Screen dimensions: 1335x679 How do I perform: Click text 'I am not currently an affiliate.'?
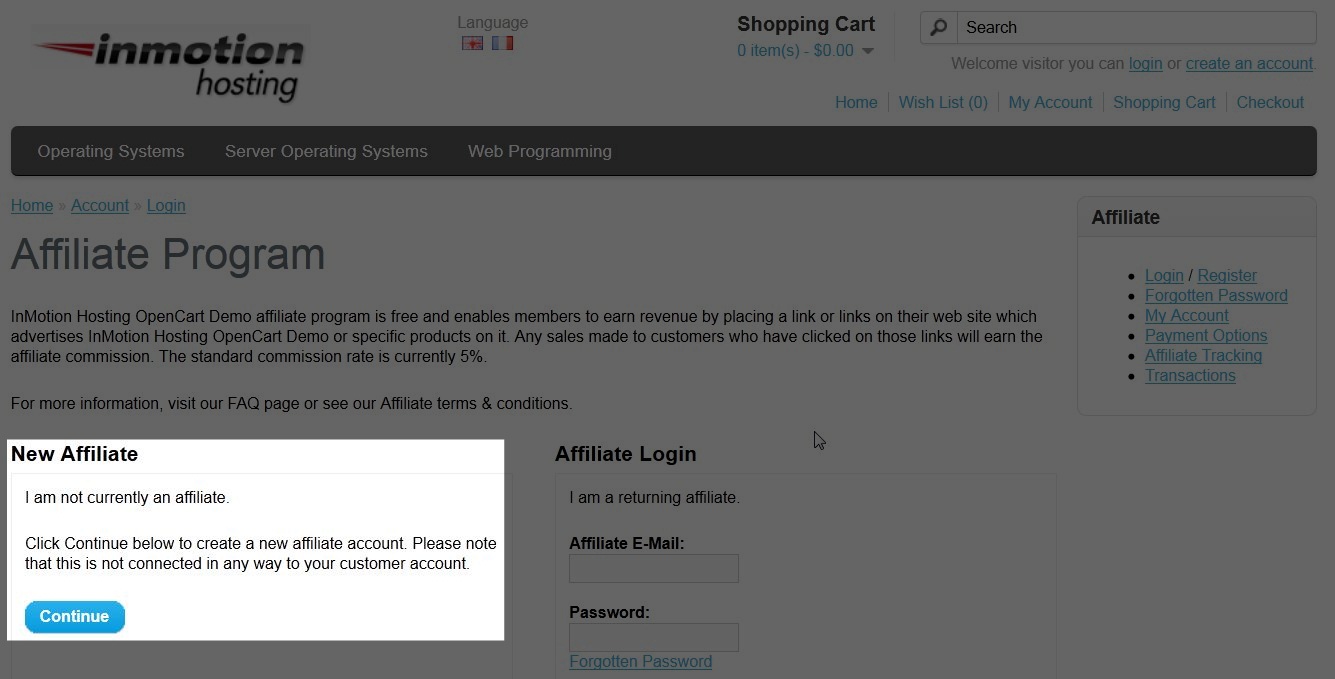(x=127, y=497)
